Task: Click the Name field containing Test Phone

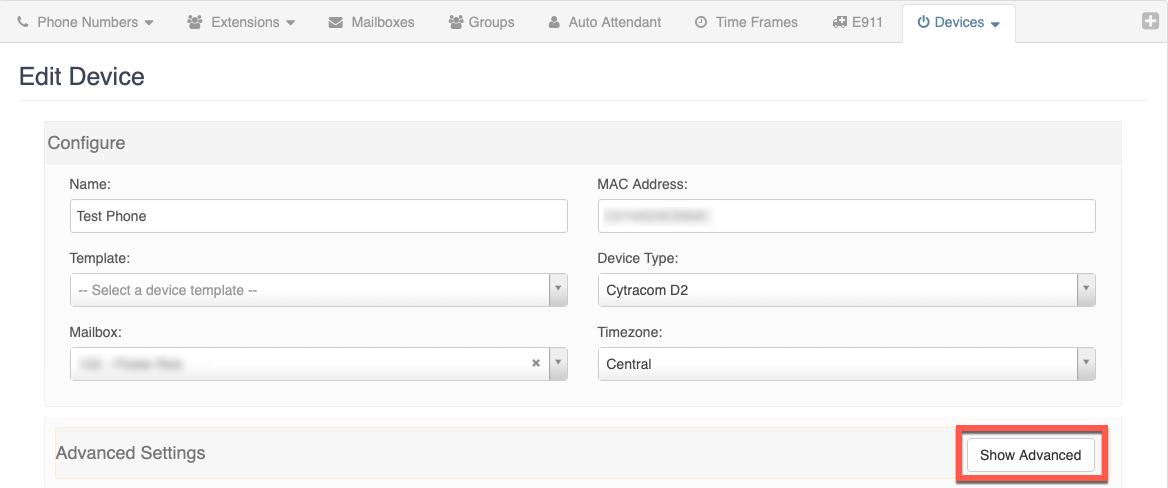Action: point(318,216)
